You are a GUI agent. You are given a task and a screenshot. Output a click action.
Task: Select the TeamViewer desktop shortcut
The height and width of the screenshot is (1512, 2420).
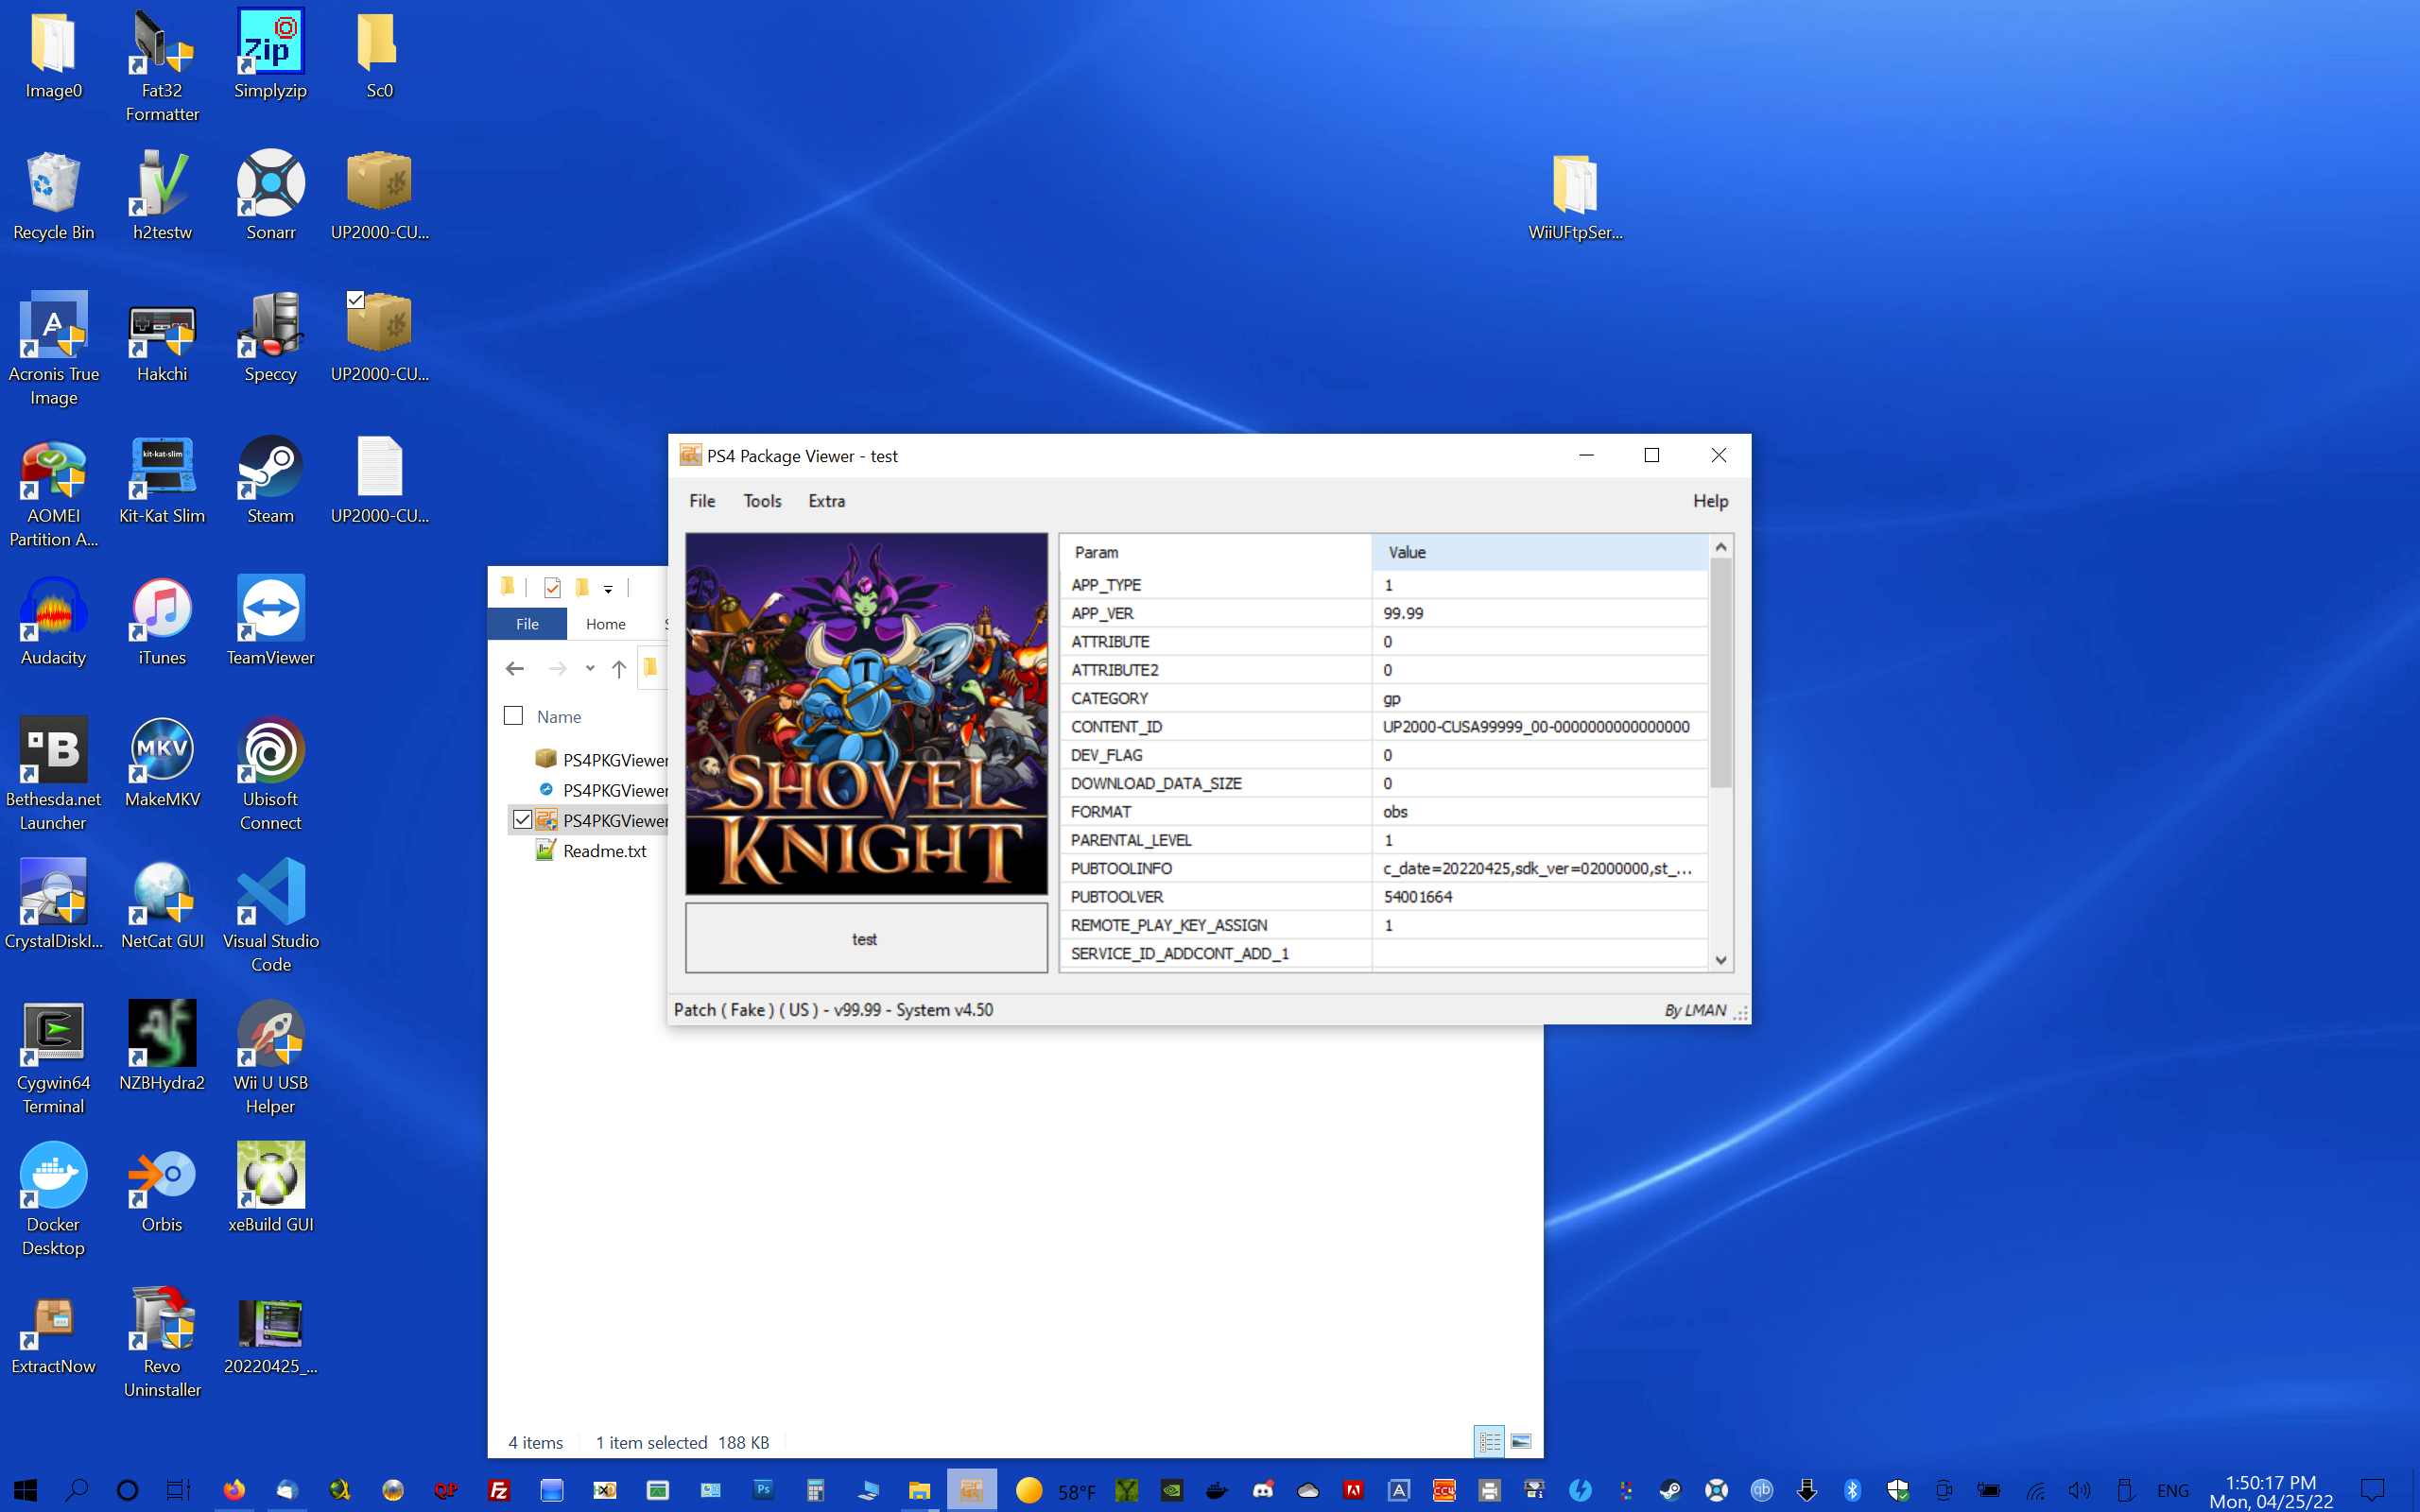coord(270,622)
